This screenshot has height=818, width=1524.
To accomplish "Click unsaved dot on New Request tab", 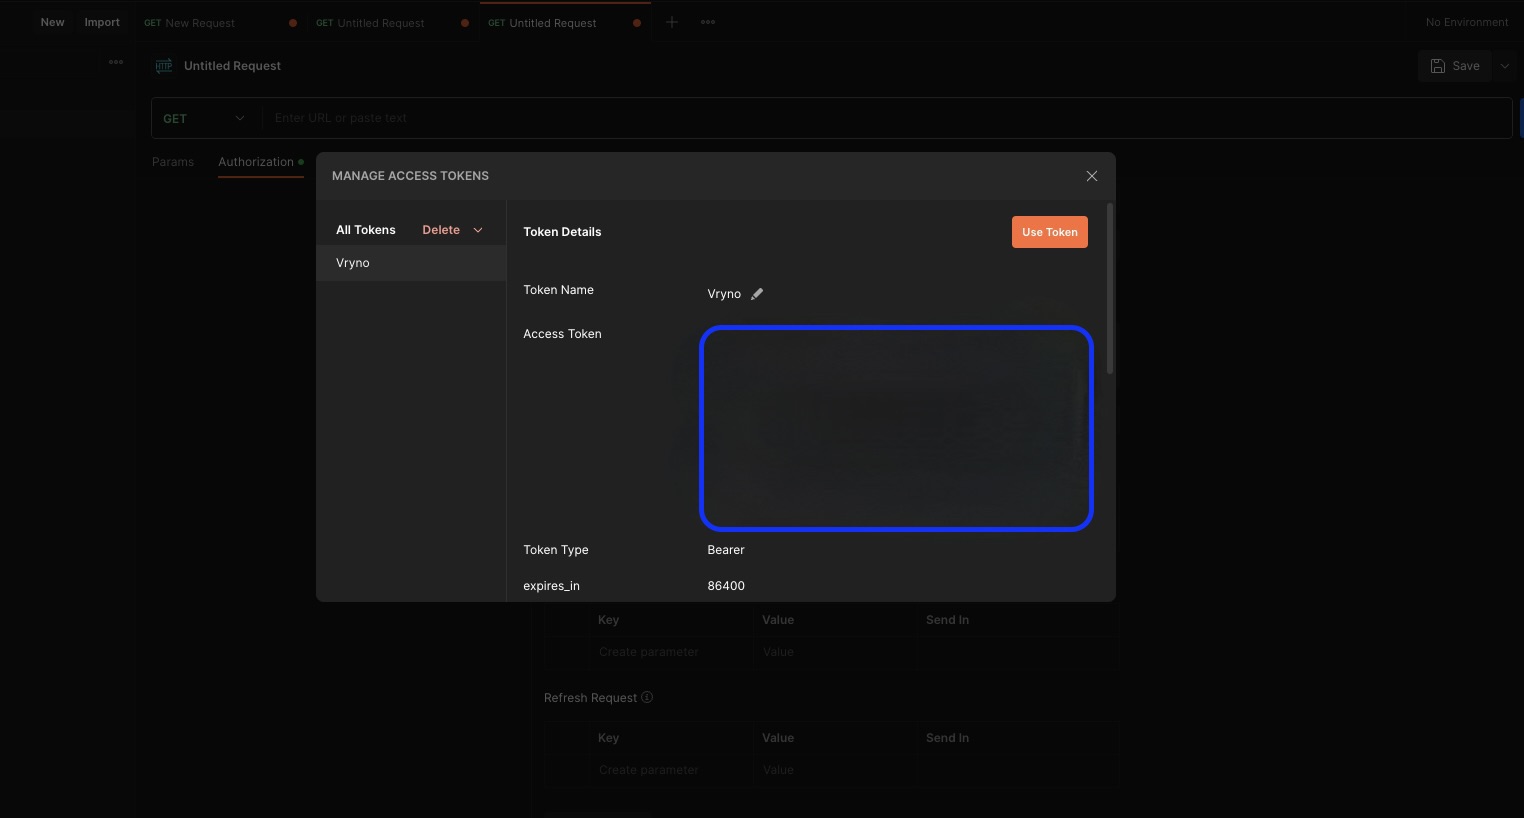I will coord(293,23).
